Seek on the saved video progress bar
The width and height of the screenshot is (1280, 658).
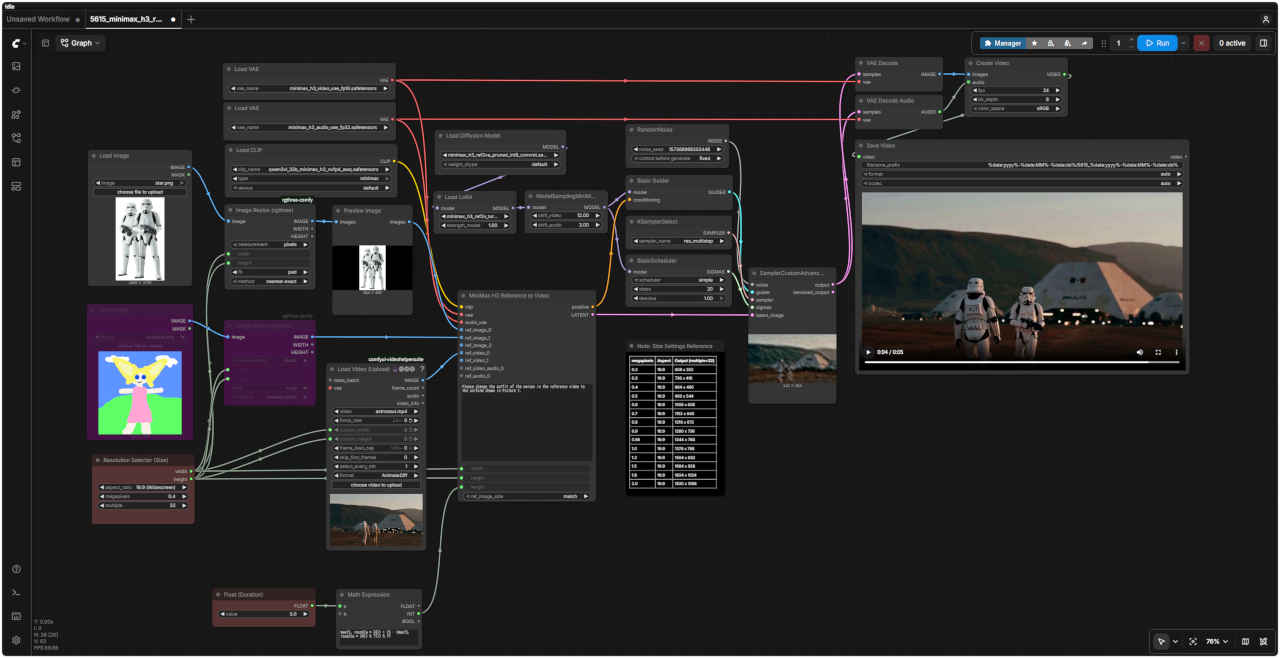point(1022,363)
